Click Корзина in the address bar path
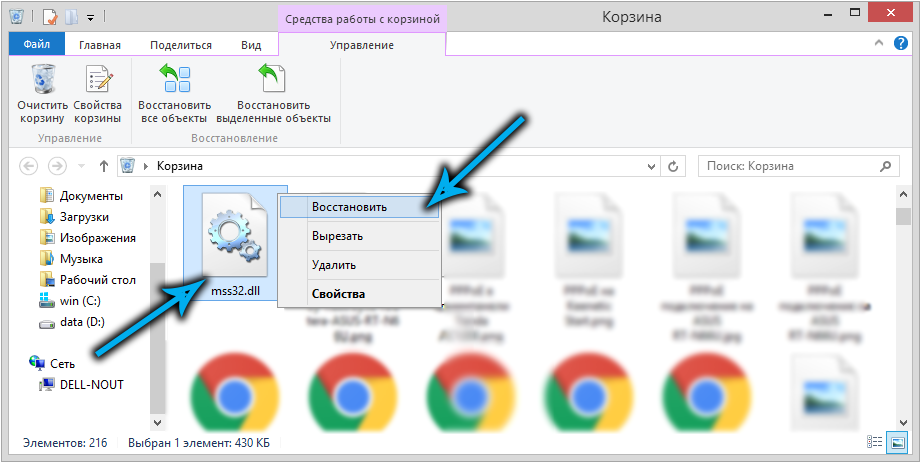 [179, 166]
